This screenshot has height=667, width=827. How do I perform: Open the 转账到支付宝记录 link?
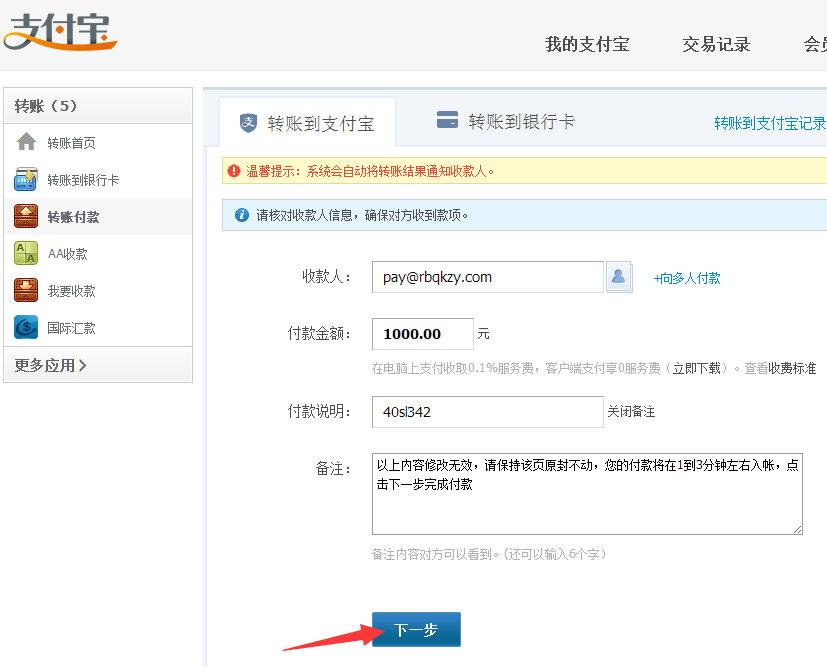(x=770, y=123)
